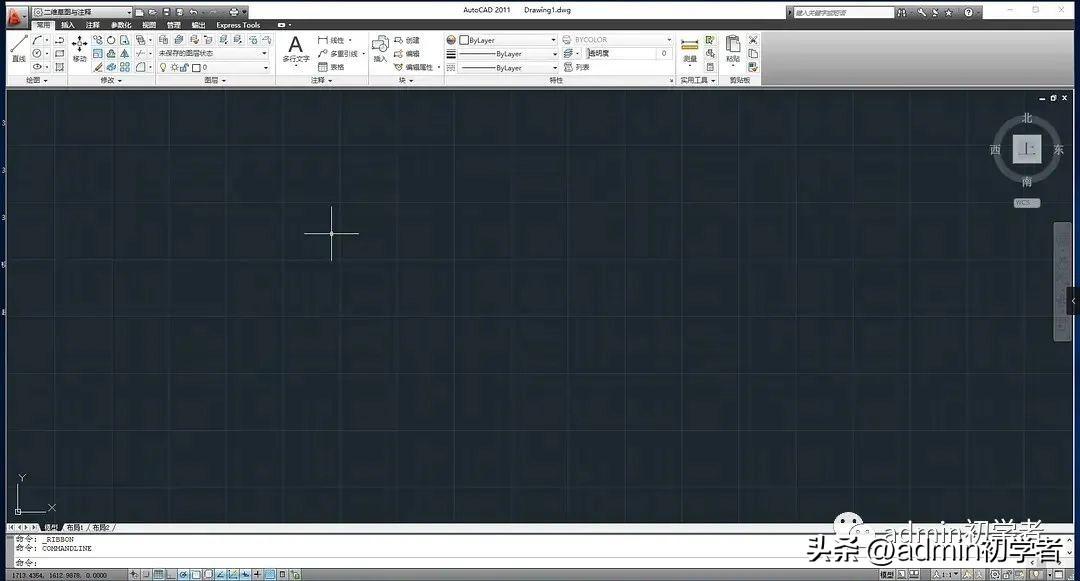Open the layer 0 dropdown list
This screenshot has width=1080, height=581.
point(213,67)
